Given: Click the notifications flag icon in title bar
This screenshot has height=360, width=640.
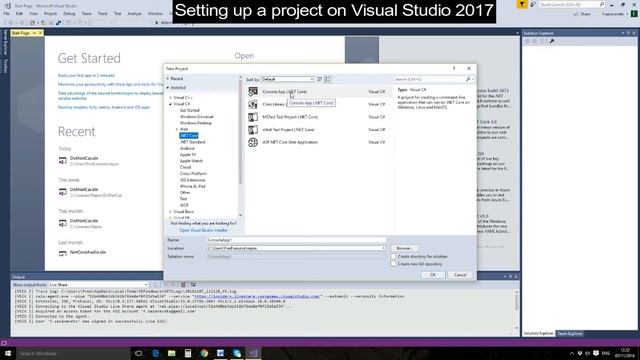Looking at the screenshot, I should pos(522,4).
